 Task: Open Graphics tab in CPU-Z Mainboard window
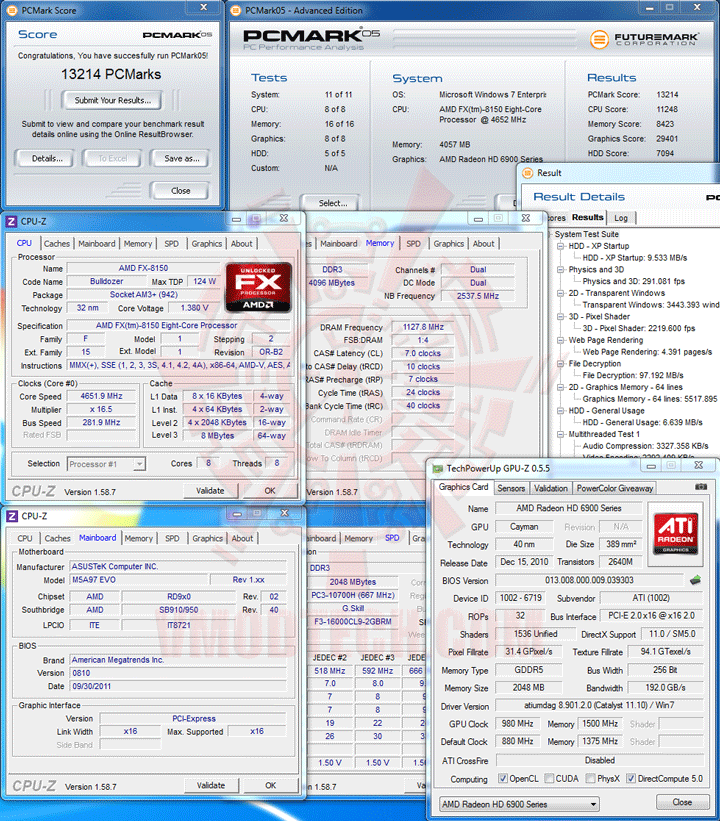tap(207, 538)
